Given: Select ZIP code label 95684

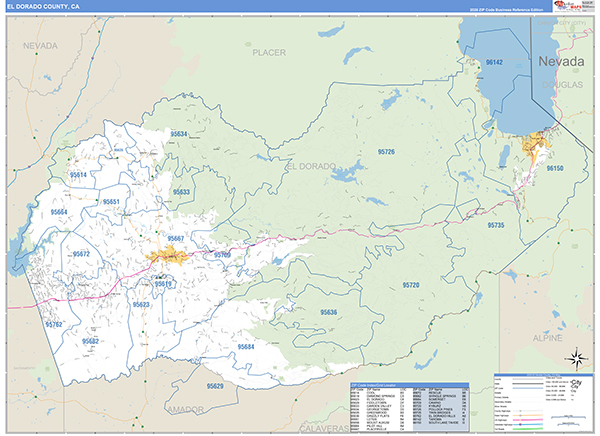Looking at the screenshot, I should [x=246, y=346].
